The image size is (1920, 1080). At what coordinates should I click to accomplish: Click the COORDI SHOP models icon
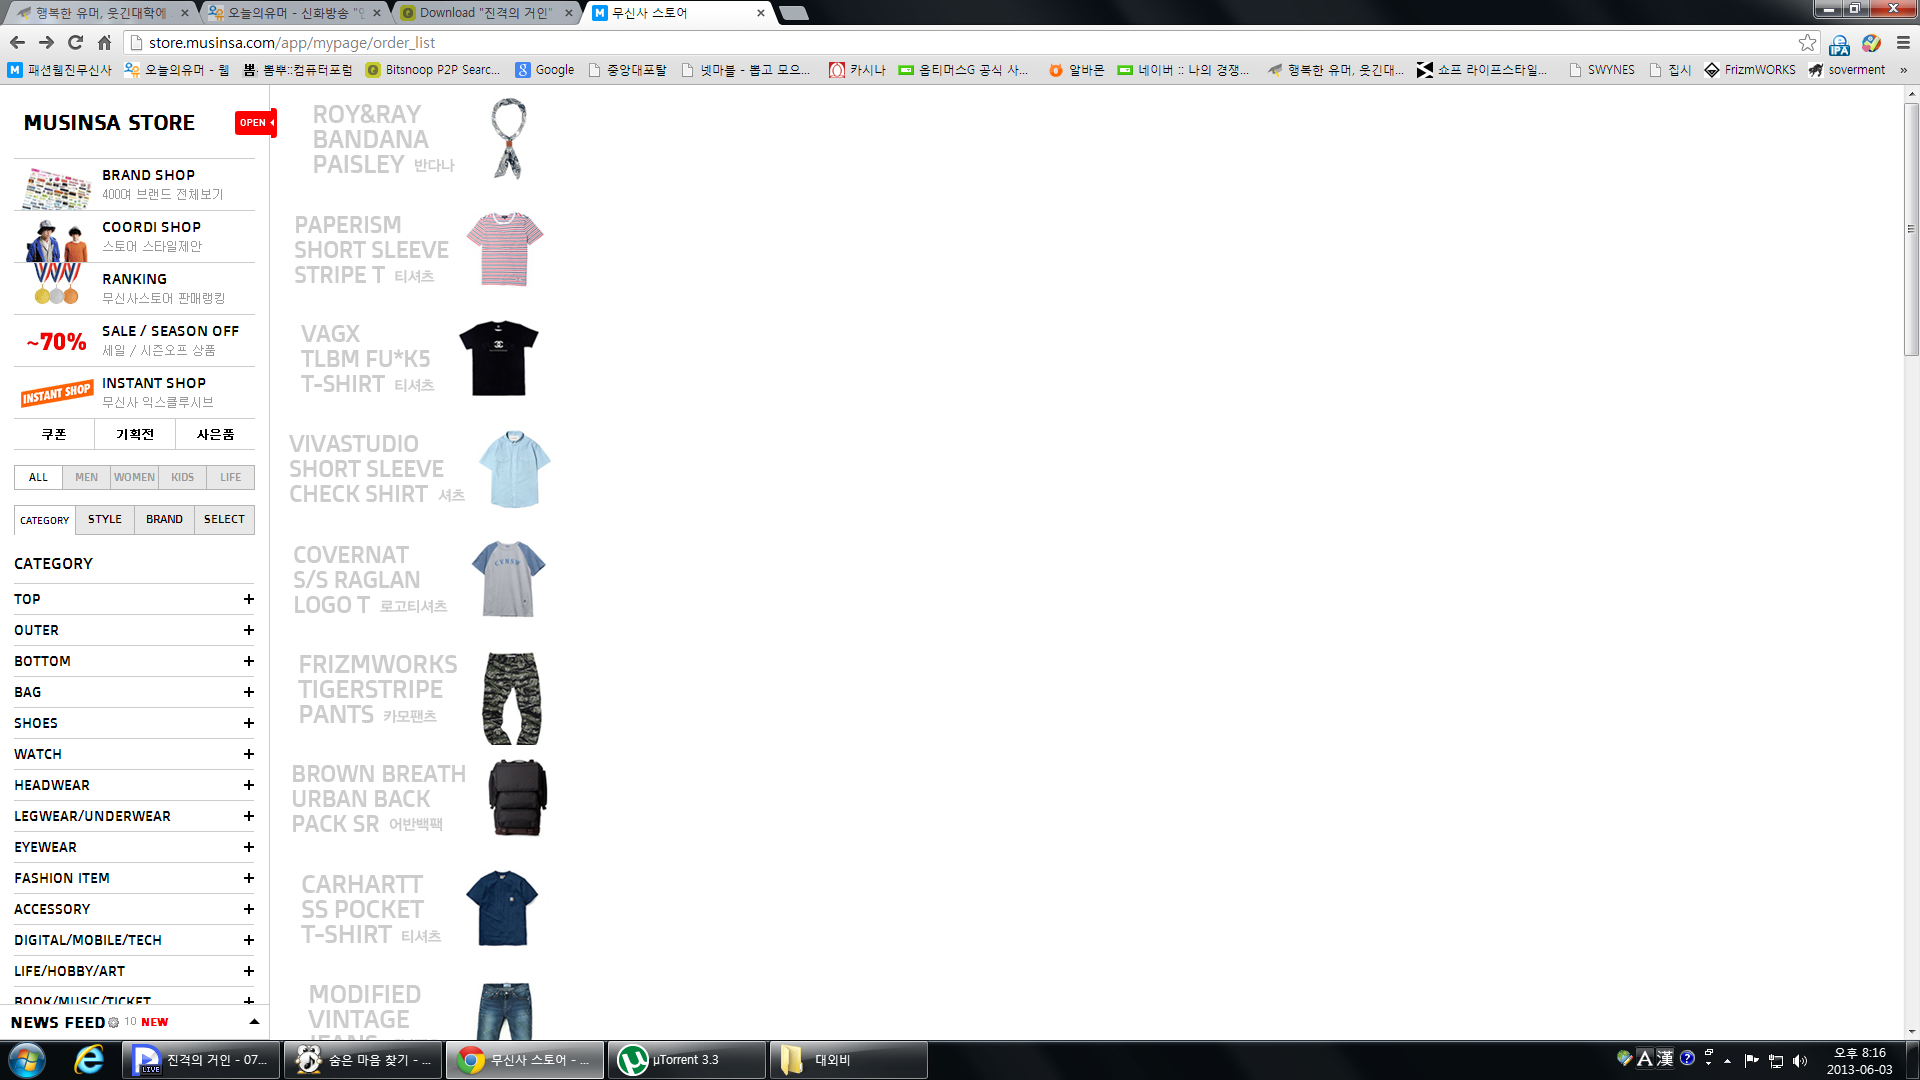(x=56, y=240)
